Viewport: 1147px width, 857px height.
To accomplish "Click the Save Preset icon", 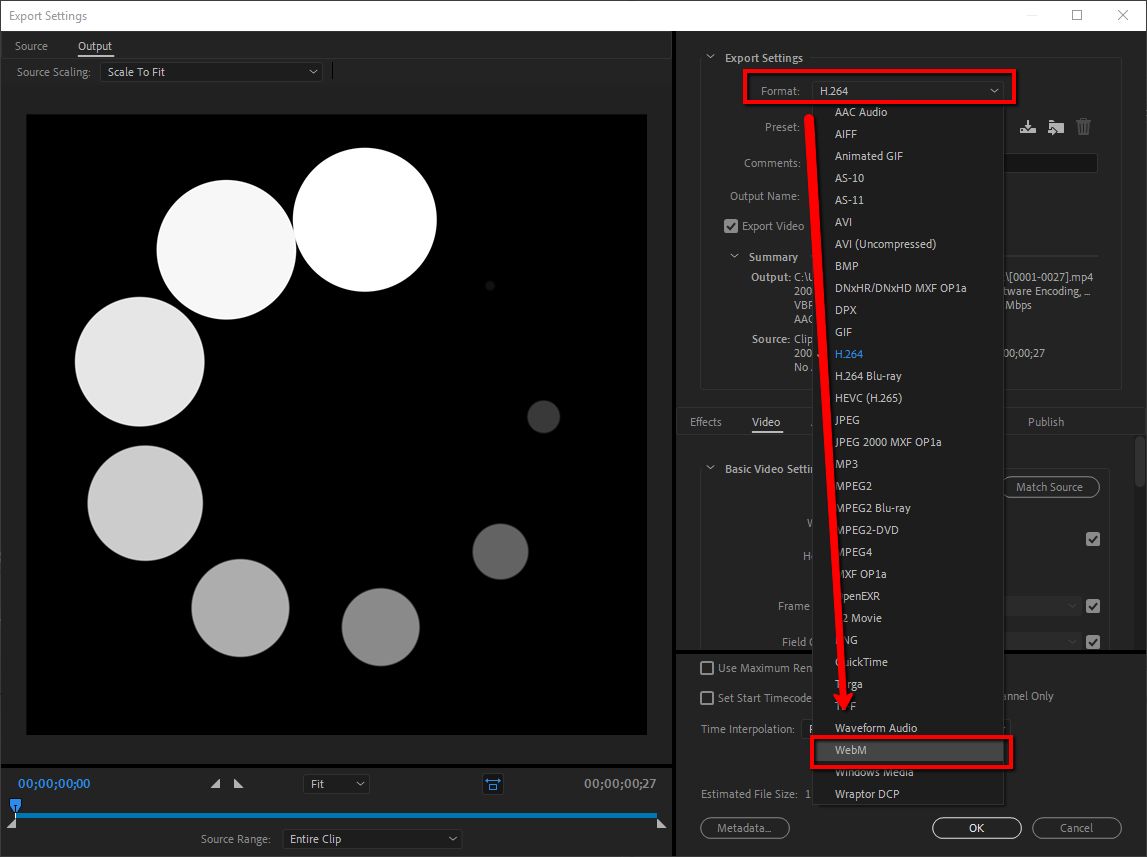I will point(1028,127).
